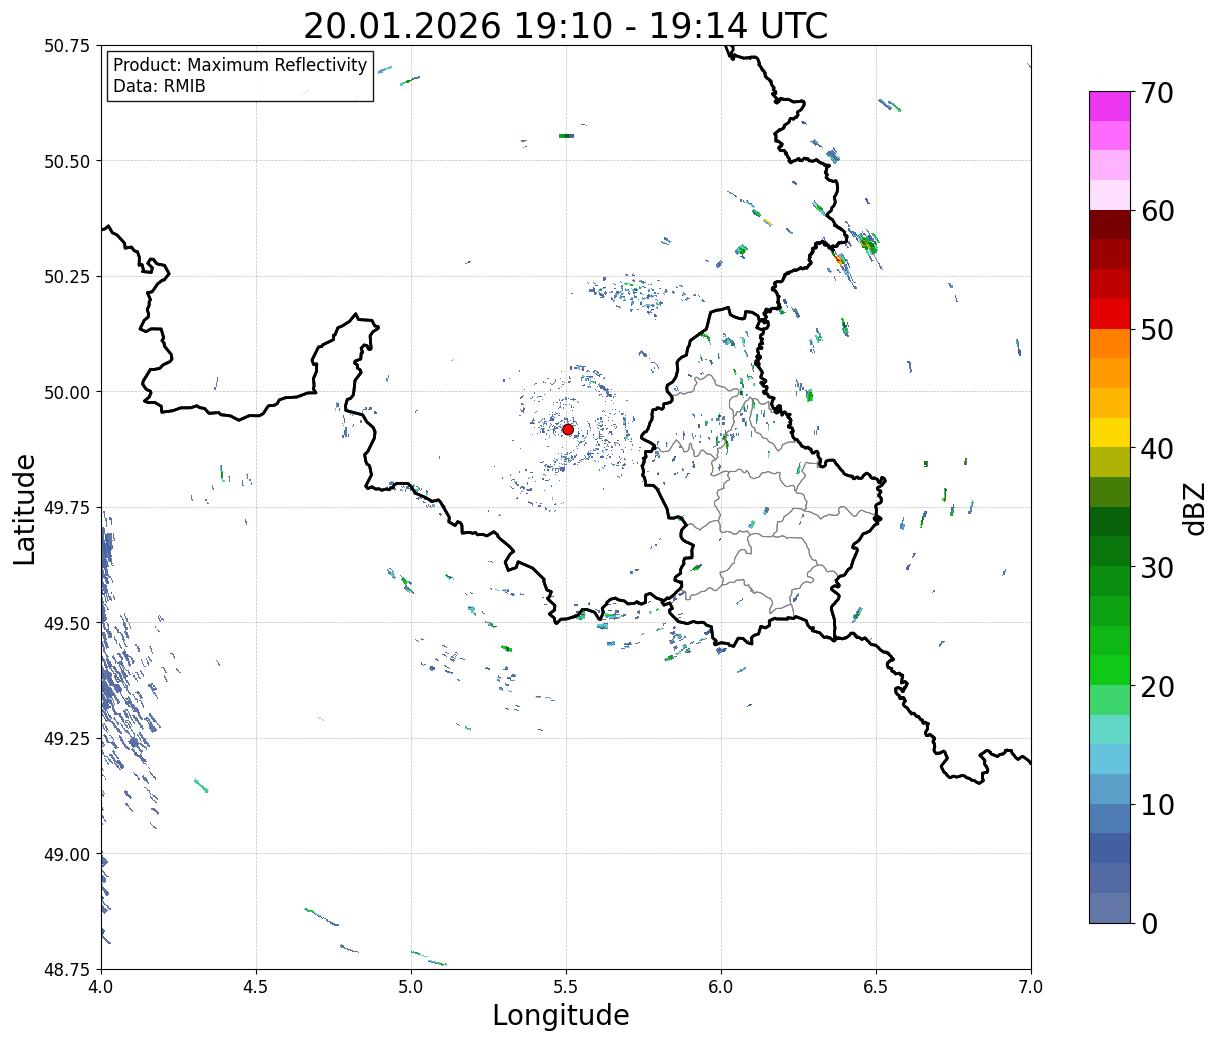This screenshot has height=1040, width=1219.
Task: Click the longitude tick label 5.5
Action: click(566, 987)
